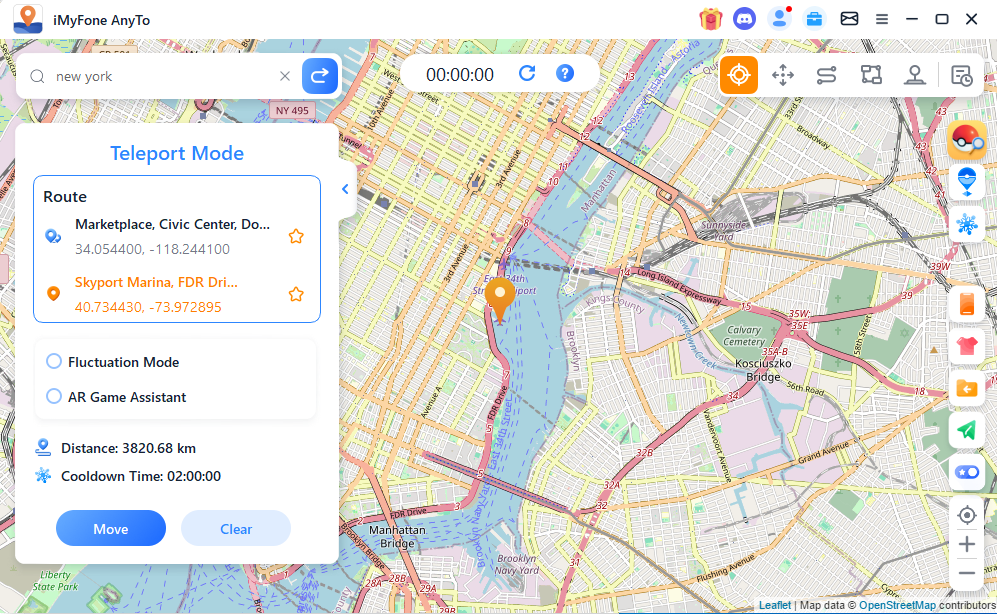Click the Move button
The width and height of the screenshot is (997, 614).
(x=111, y=528)
